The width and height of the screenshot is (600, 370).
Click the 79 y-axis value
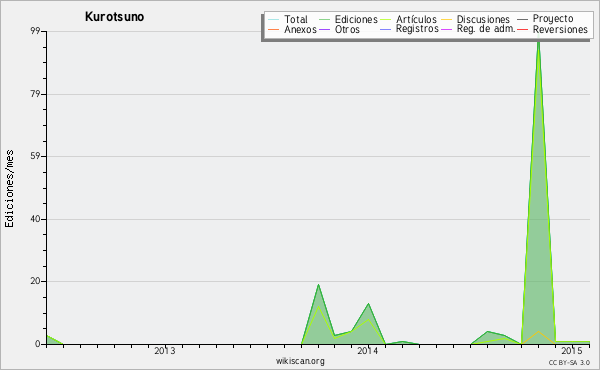coord(36,94)
